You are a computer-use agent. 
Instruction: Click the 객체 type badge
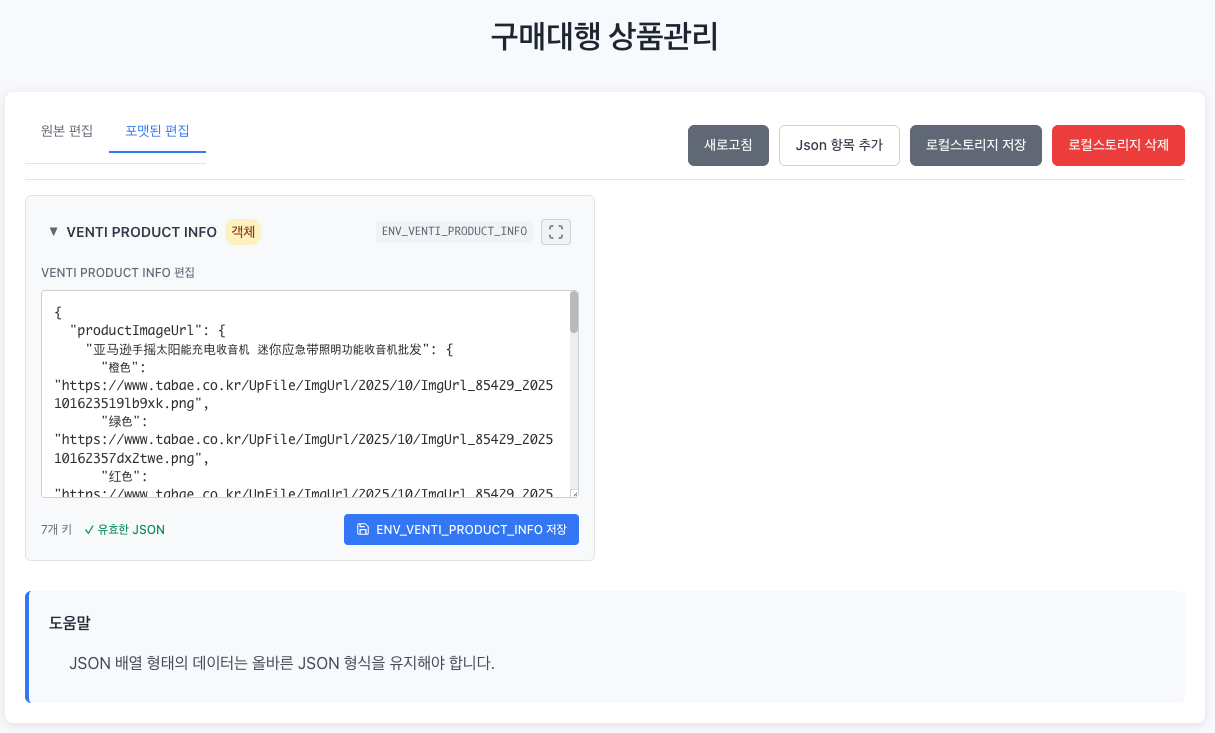(x=243, y=232)
